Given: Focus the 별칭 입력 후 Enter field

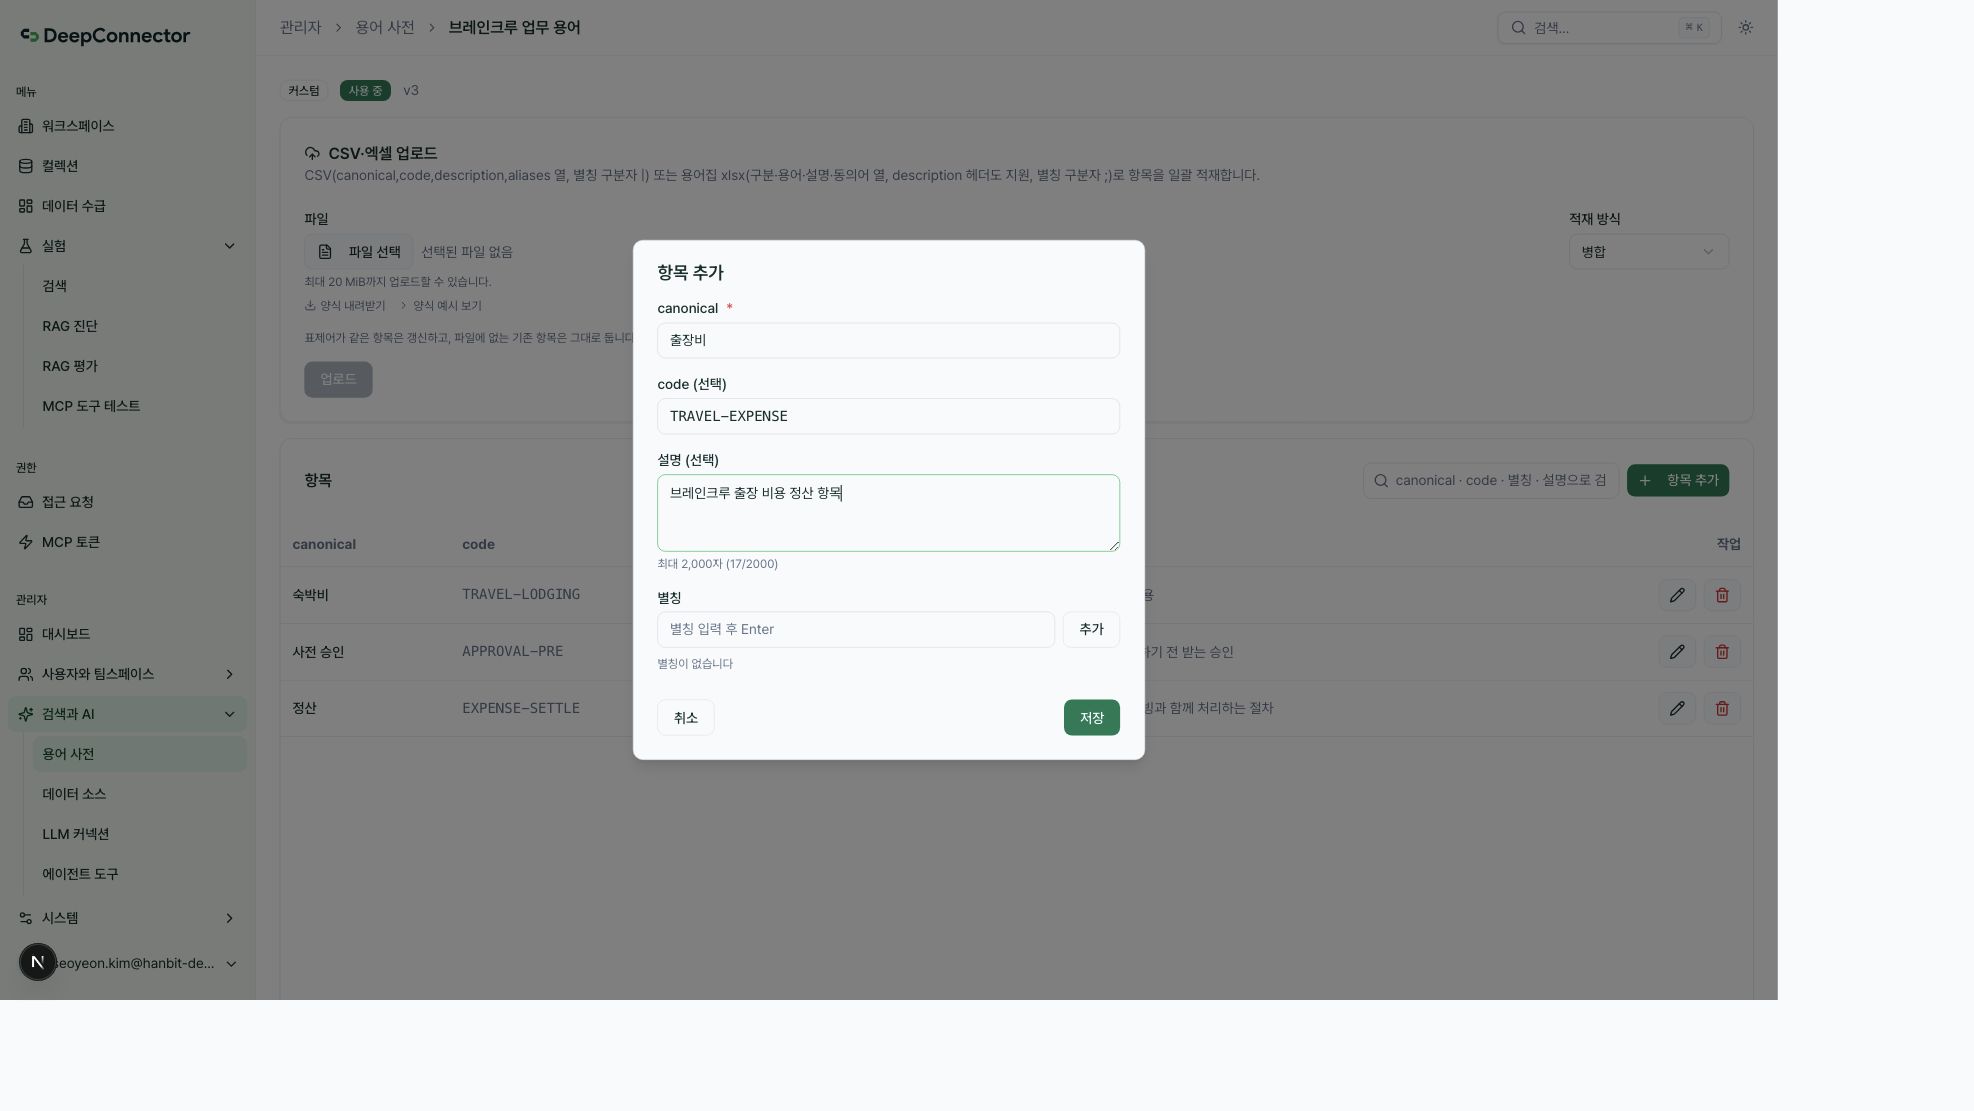Looking at the screenshot, I should 856,629.
